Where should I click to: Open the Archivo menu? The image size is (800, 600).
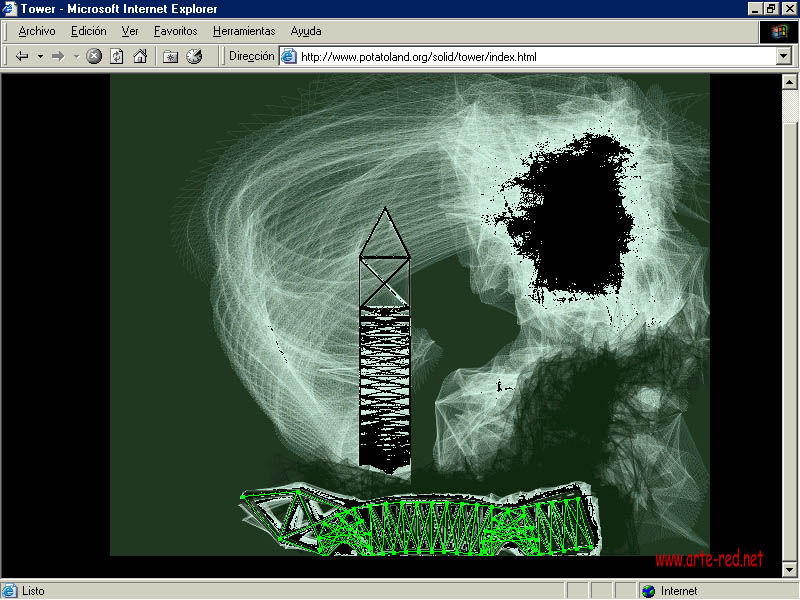37,31
